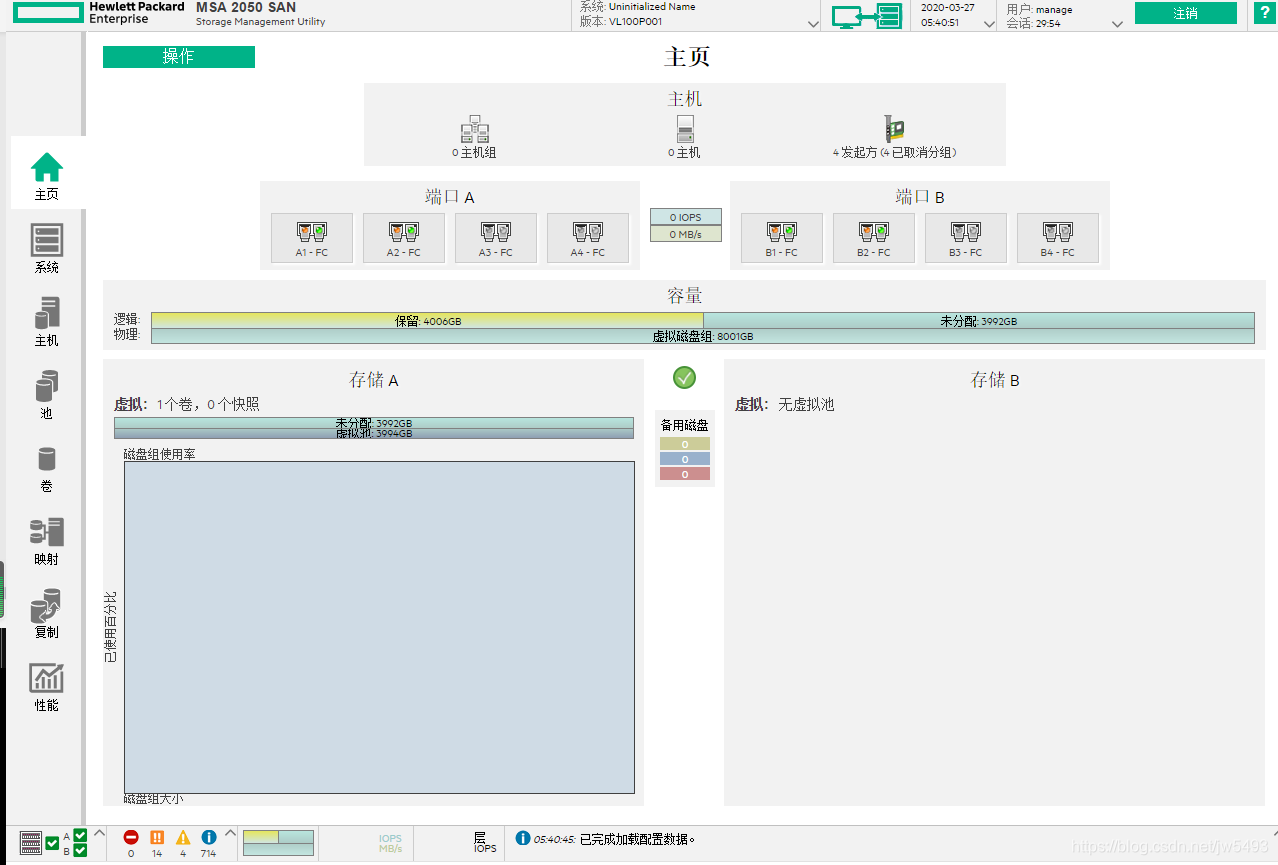This screenshot has height=865, width=1278.
Task: Expand the footer system health panel arrow
Action: point(99,833)
